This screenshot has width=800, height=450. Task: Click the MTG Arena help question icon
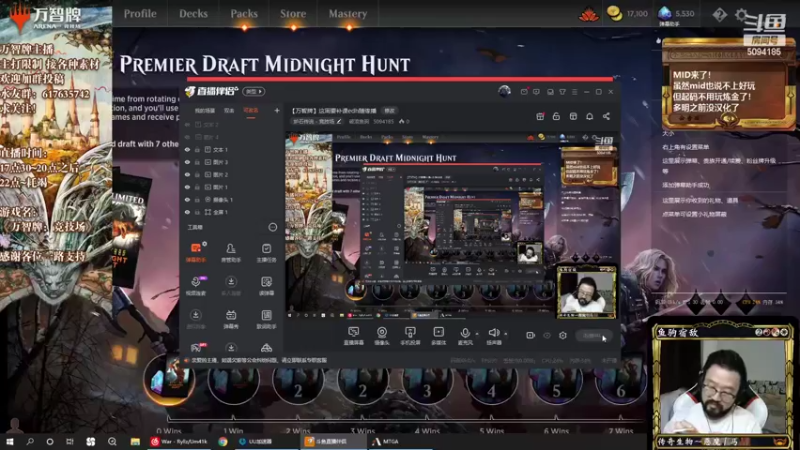(719, 14)
